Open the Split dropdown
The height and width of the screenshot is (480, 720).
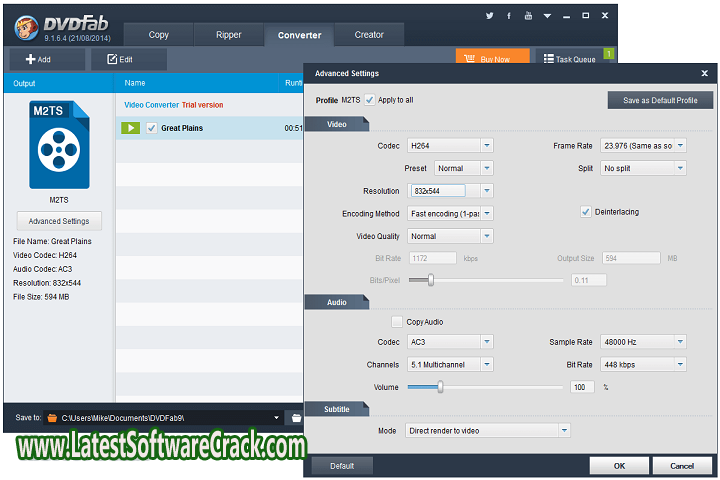pyautogui.click(x=643, y=169)
